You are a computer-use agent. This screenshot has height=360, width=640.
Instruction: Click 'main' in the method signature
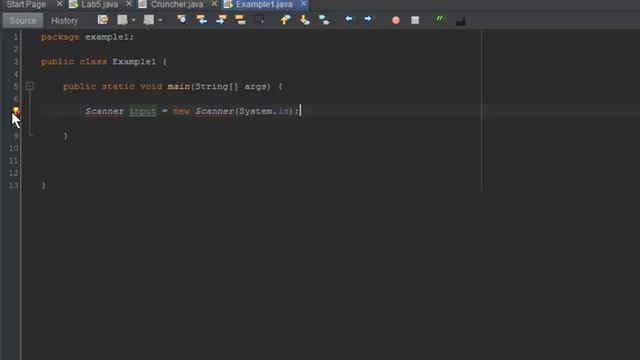[179, 87]
